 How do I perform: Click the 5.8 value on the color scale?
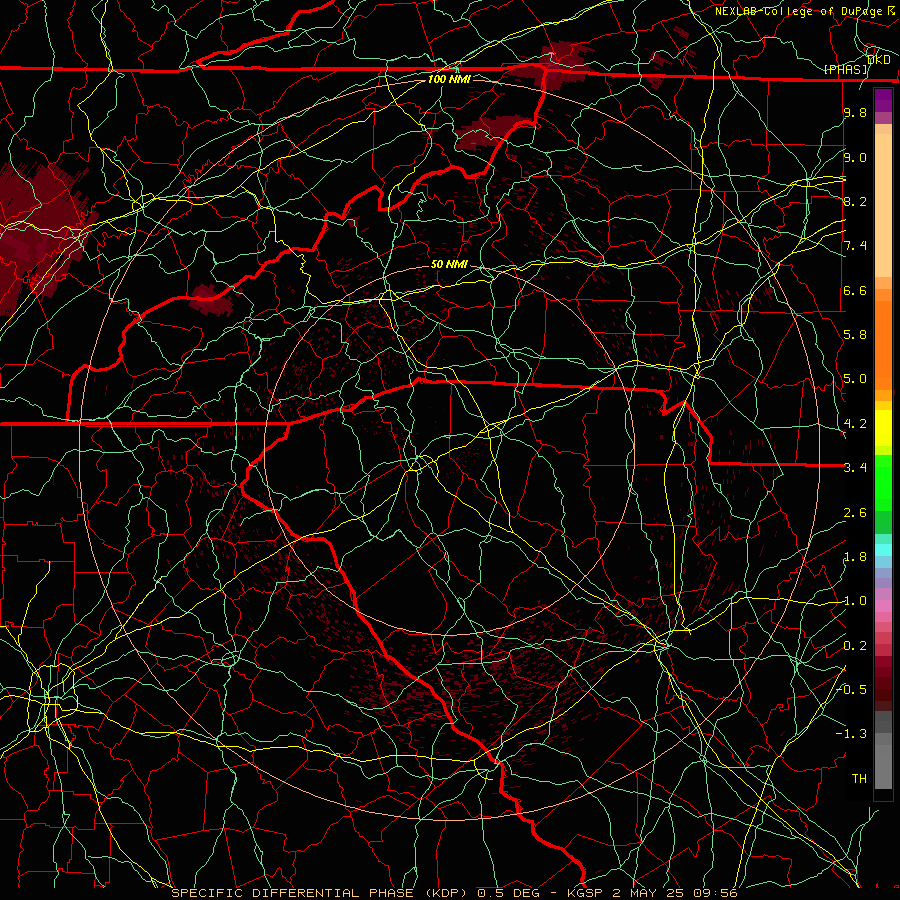pyautogui.click(x=855, y=335)
